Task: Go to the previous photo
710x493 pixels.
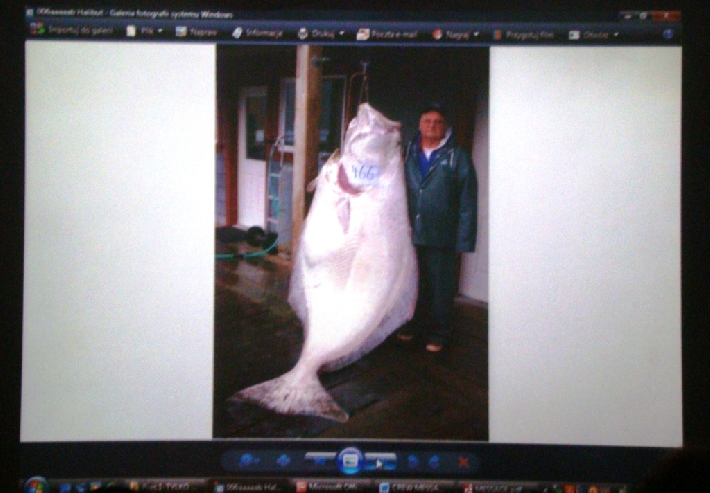Action: point(319,460)
